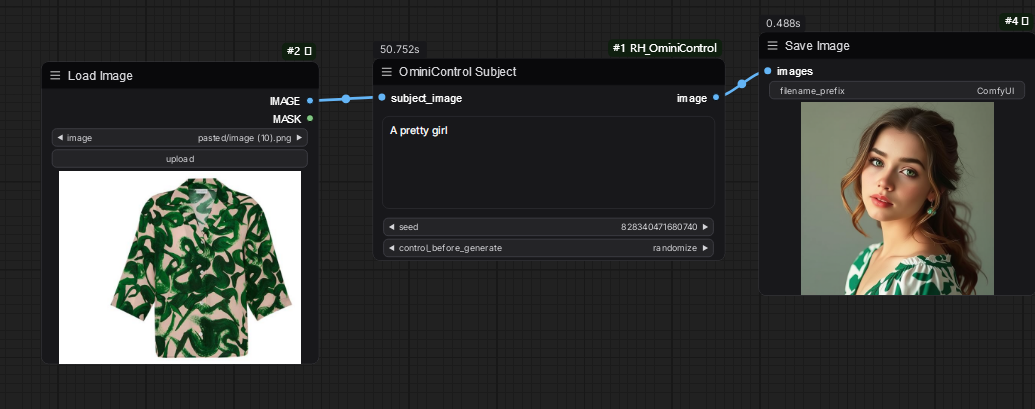Select previous image file with left arrow
1035x409 pixels.
click(x=60, y=138)
